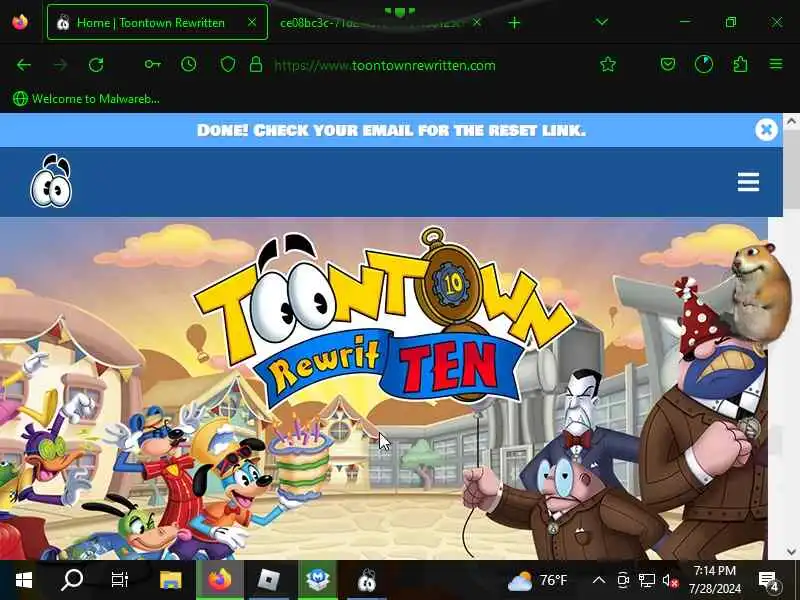Open a new browser tab
The image size is (800, 600).
pyautogui.click(x=514, y=23)
